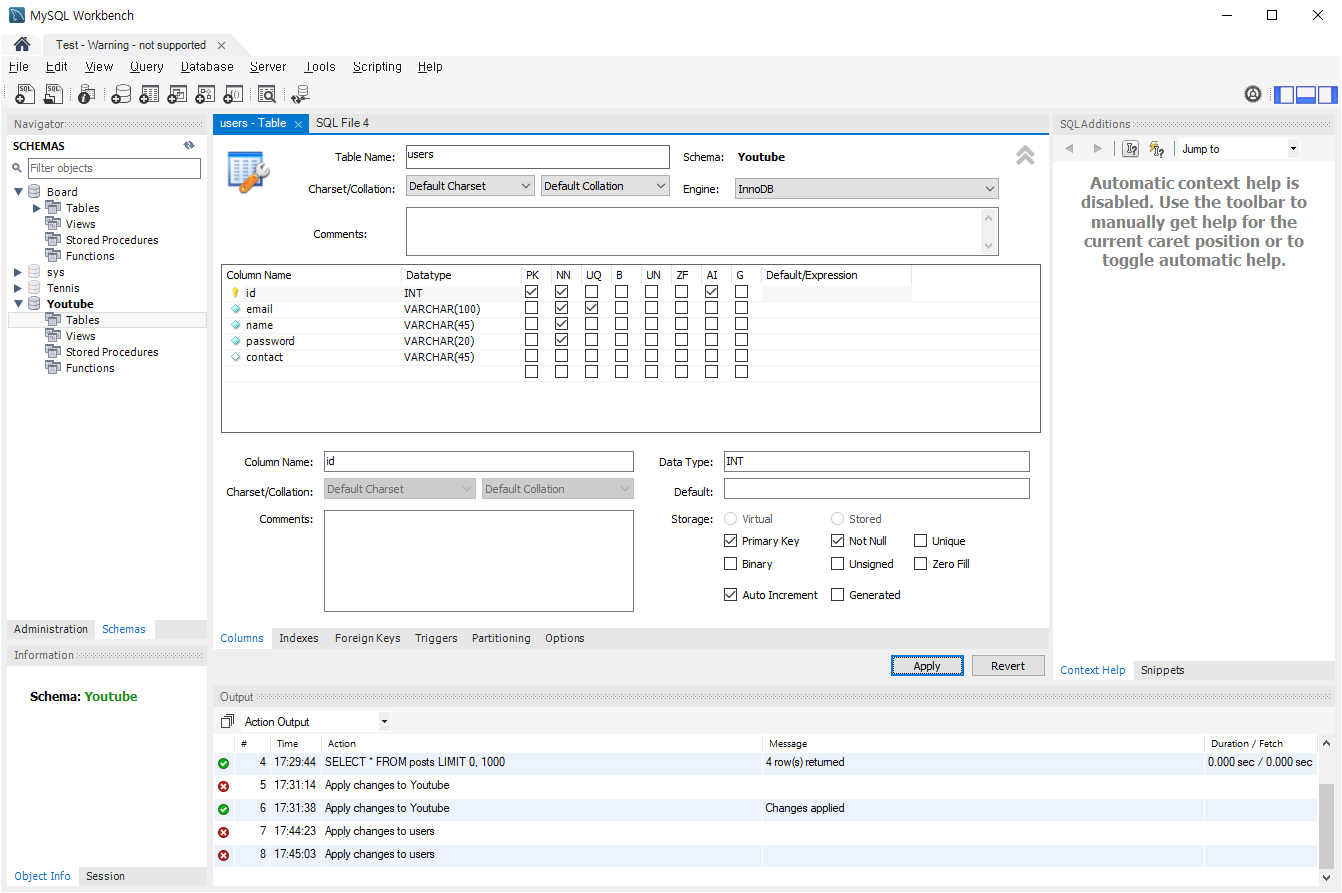Expand the sys schema

(x=18, y=272)
